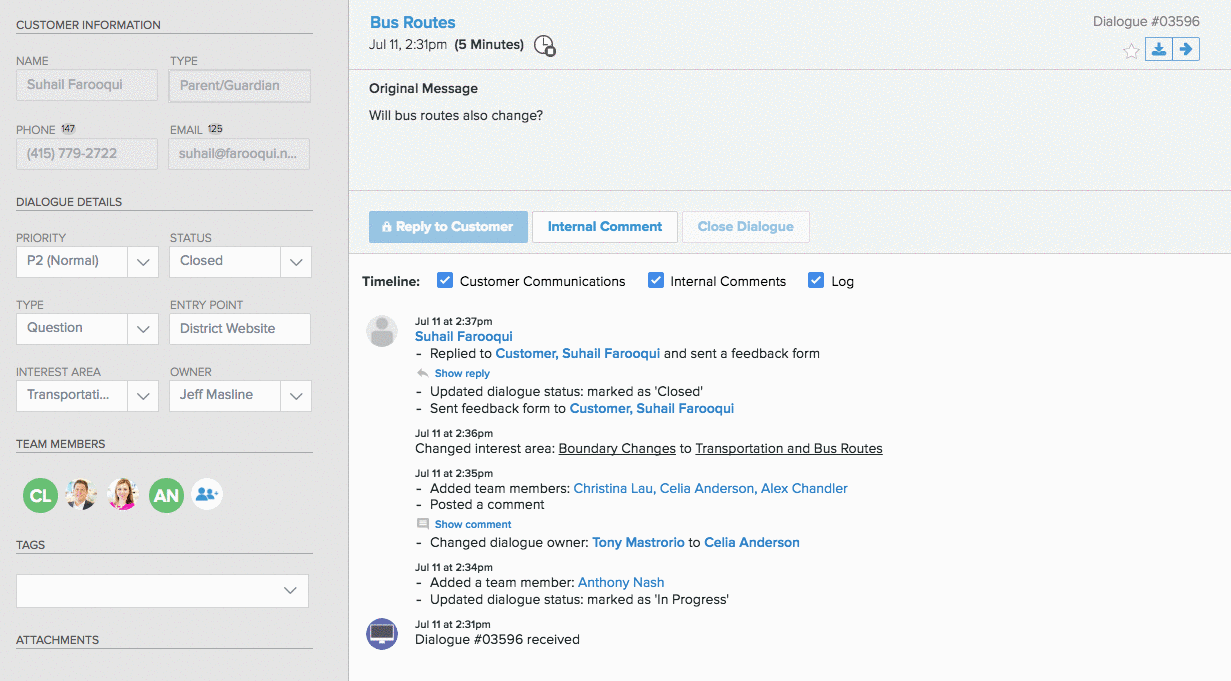Disable the Log timeline checkbox

coord(816,281)
